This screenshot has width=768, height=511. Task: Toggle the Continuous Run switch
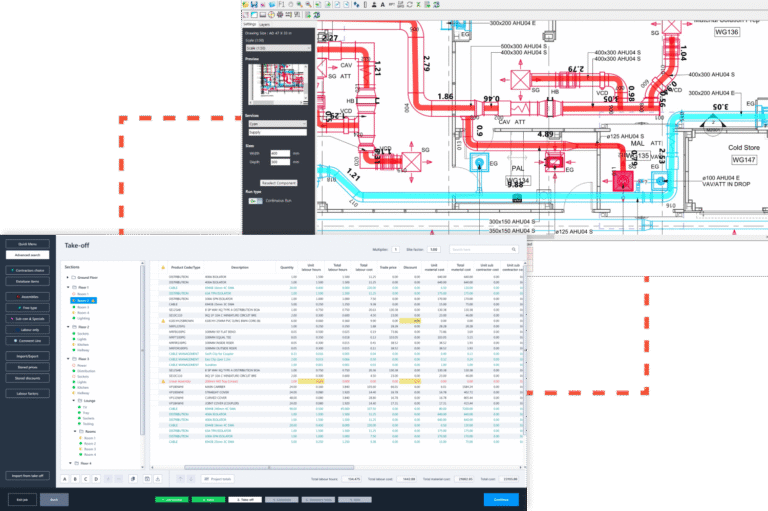pyautogui.click(x=255, y=201)
